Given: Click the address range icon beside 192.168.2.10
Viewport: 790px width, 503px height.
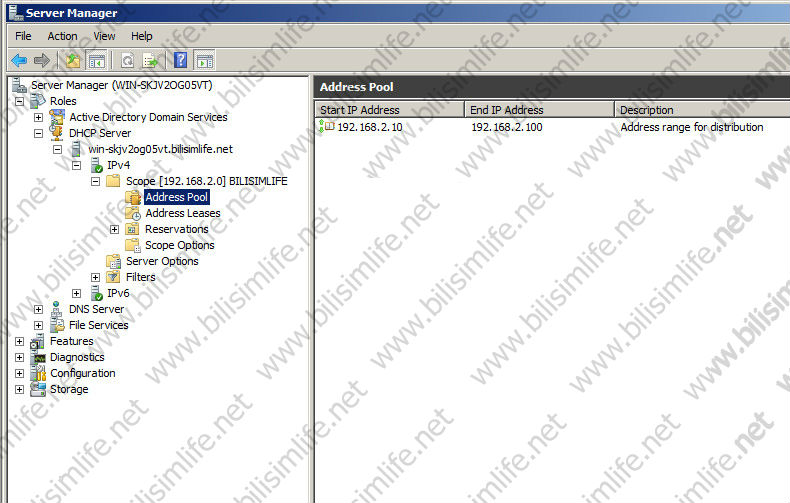Looking at the screenshot, I should pyautogui.click(x=326, y=126).
